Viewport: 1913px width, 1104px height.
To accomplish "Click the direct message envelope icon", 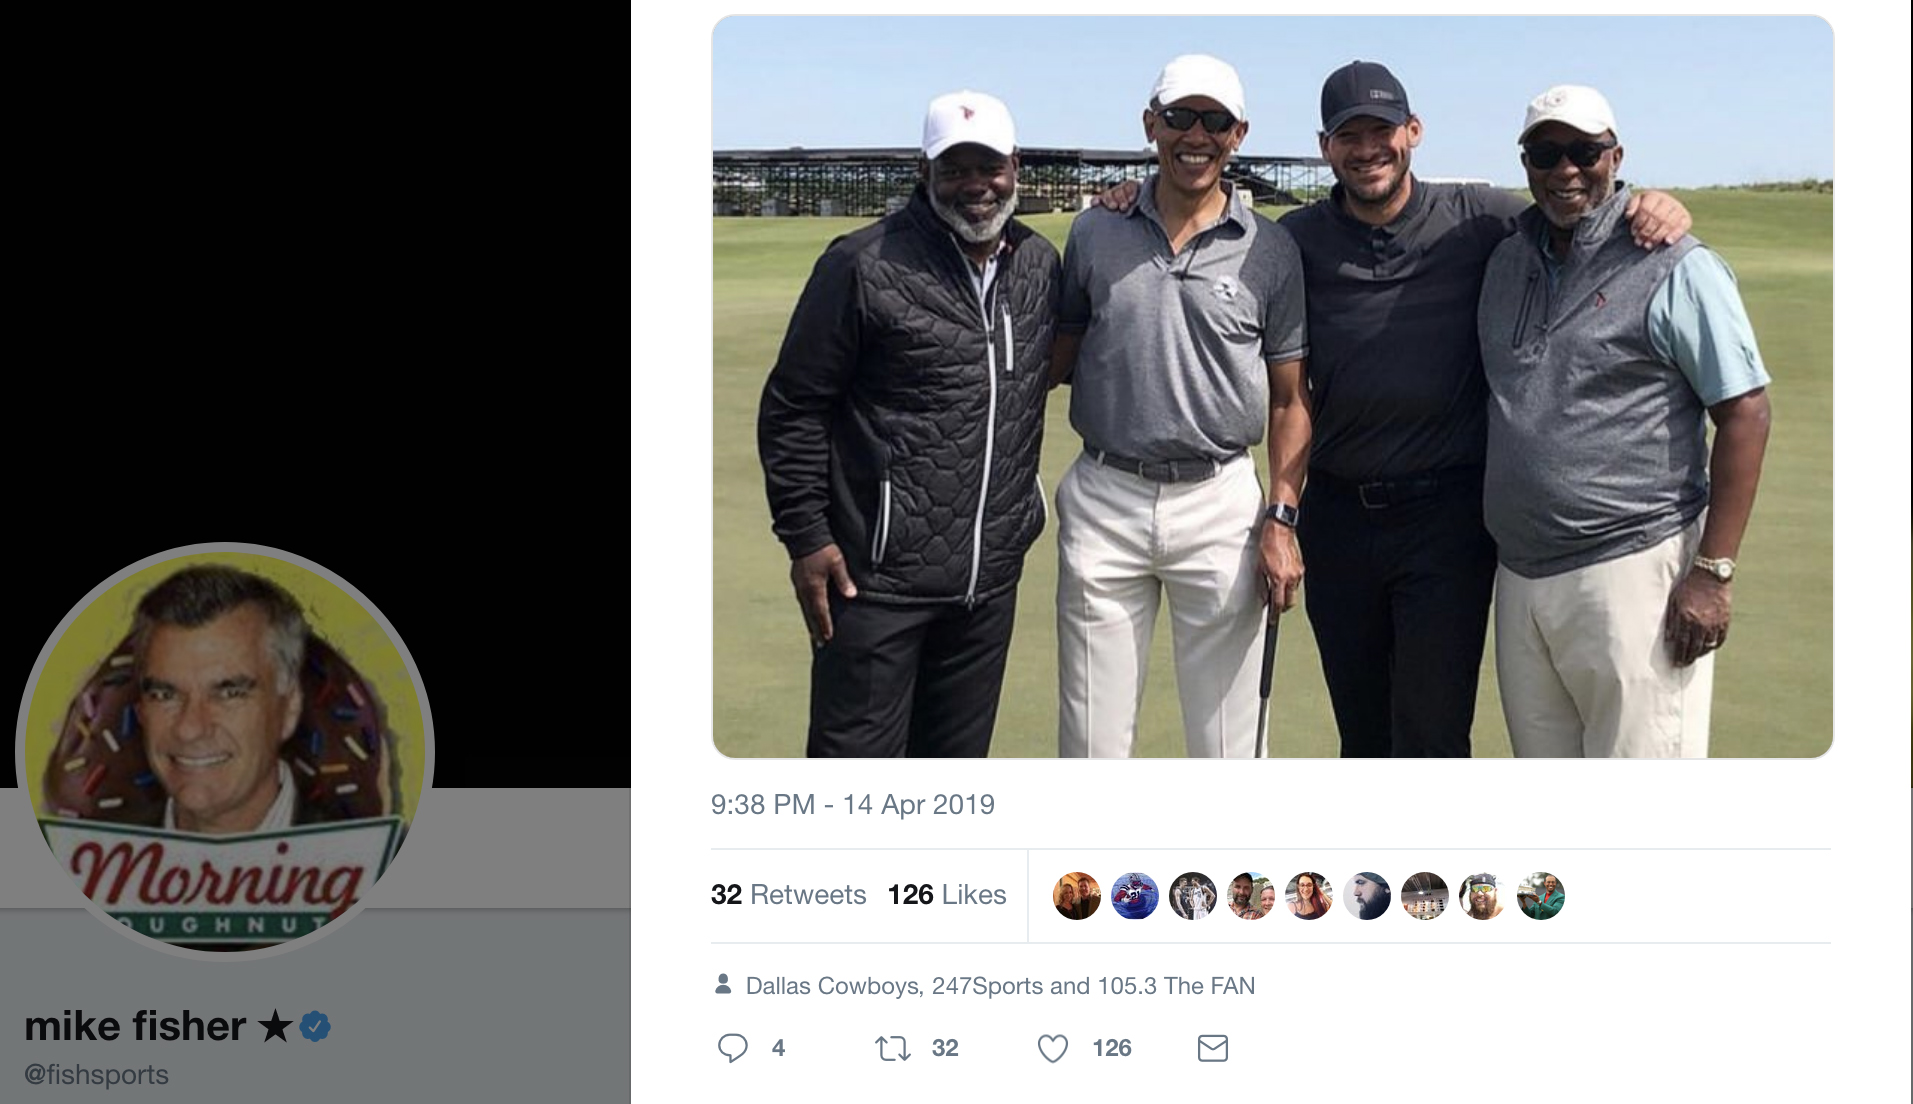I will [1213, 1049].
